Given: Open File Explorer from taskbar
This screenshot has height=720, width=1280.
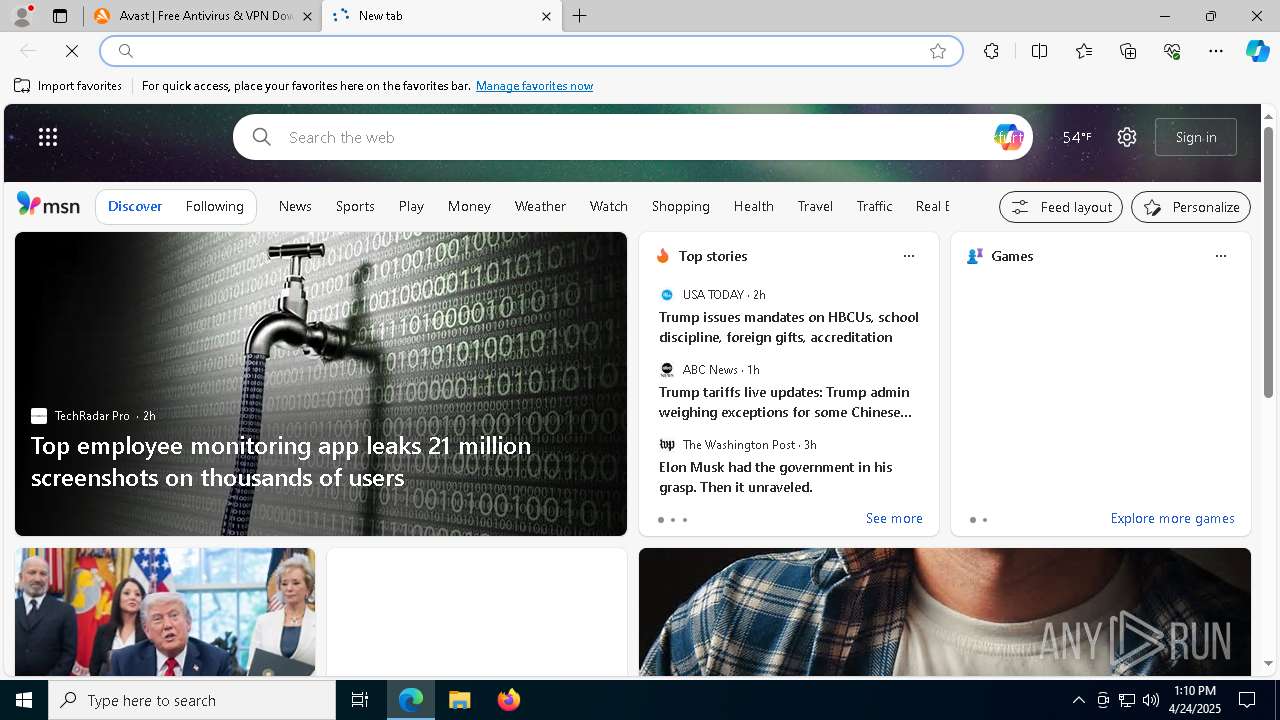Looking at the screenshot, I should click(460, 700).
